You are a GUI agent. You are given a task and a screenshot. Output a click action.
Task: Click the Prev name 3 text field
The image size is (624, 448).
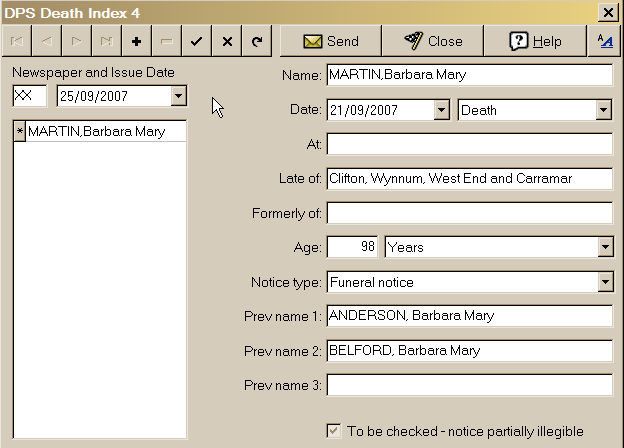tap(469, 385)
